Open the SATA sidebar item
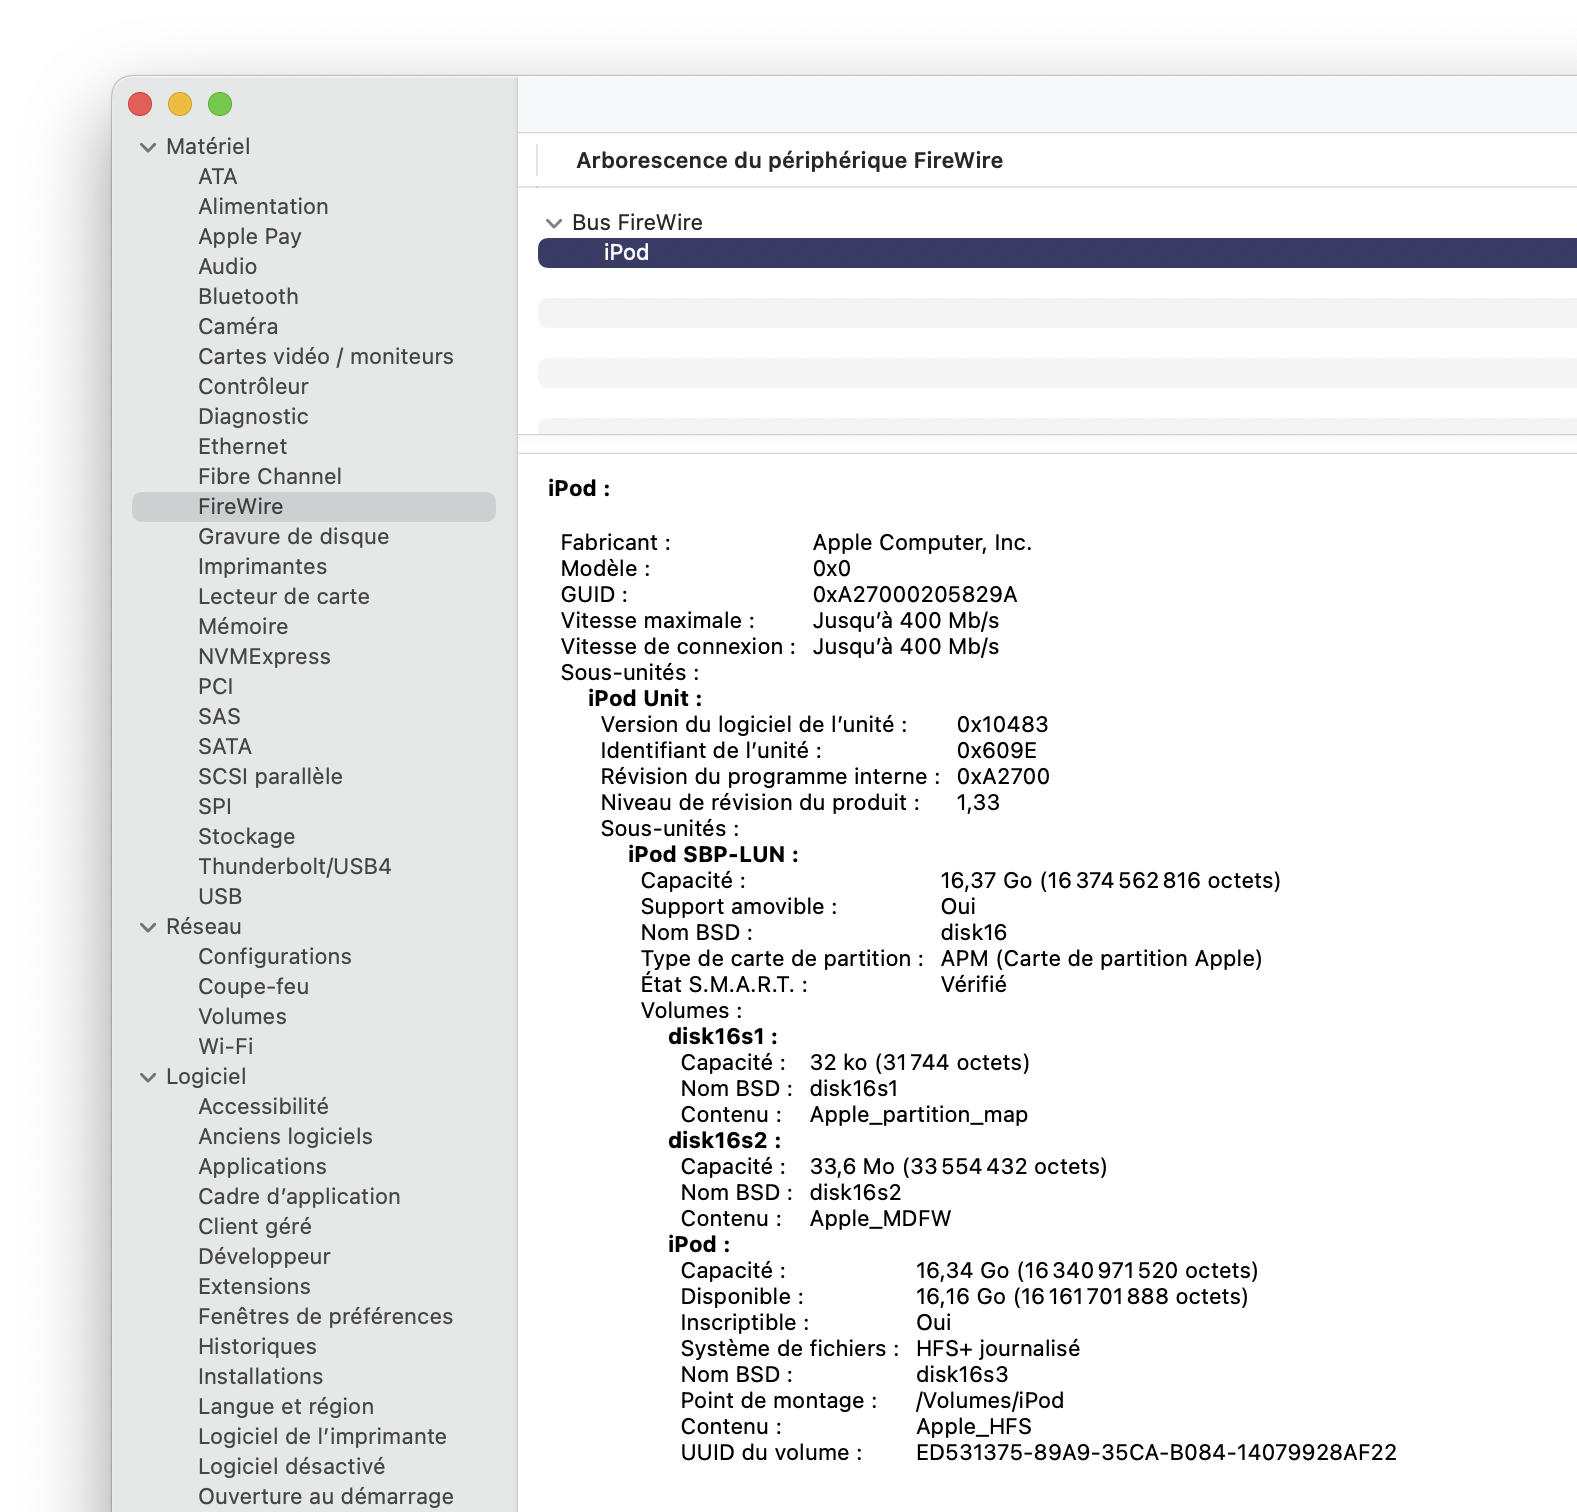 [225, 747]
